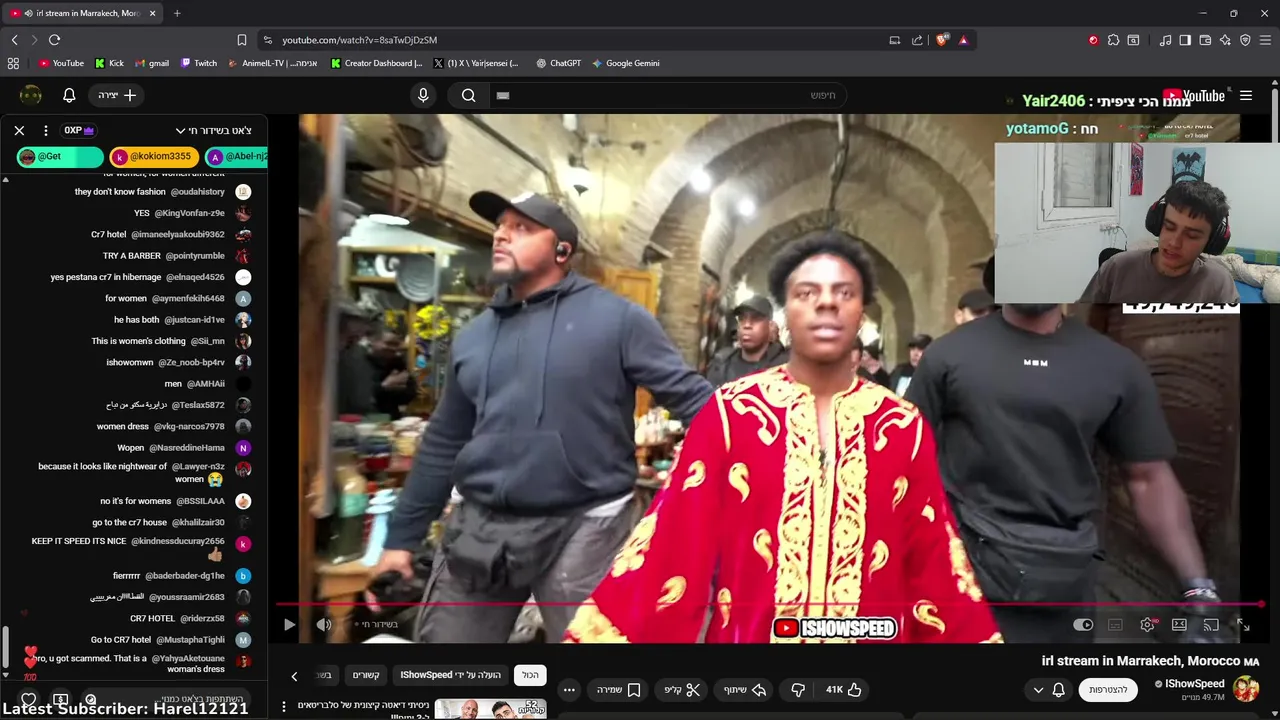Select the ISHowSpeed uploads filter chip

(450, 675)
